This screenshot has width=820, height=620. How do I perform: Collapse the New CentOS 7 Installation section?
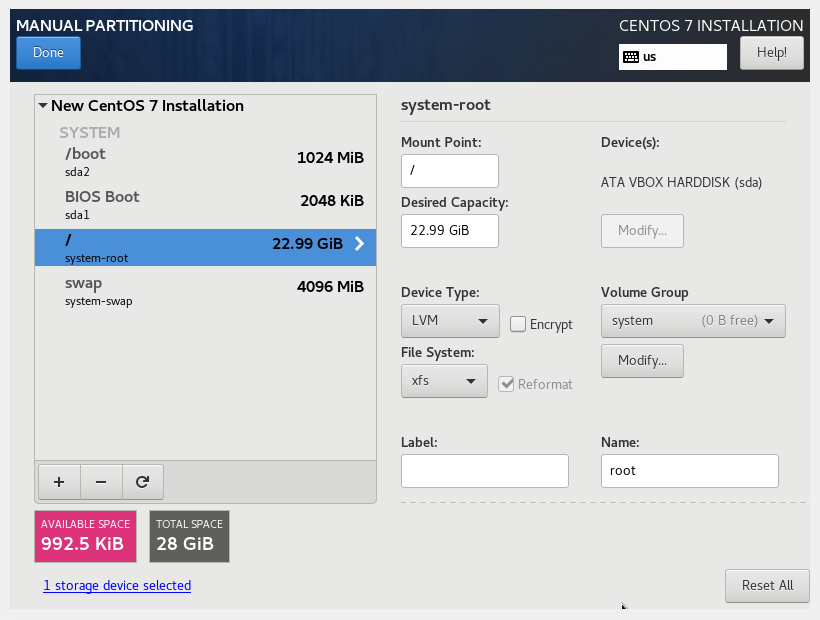(x=43, y=106)
